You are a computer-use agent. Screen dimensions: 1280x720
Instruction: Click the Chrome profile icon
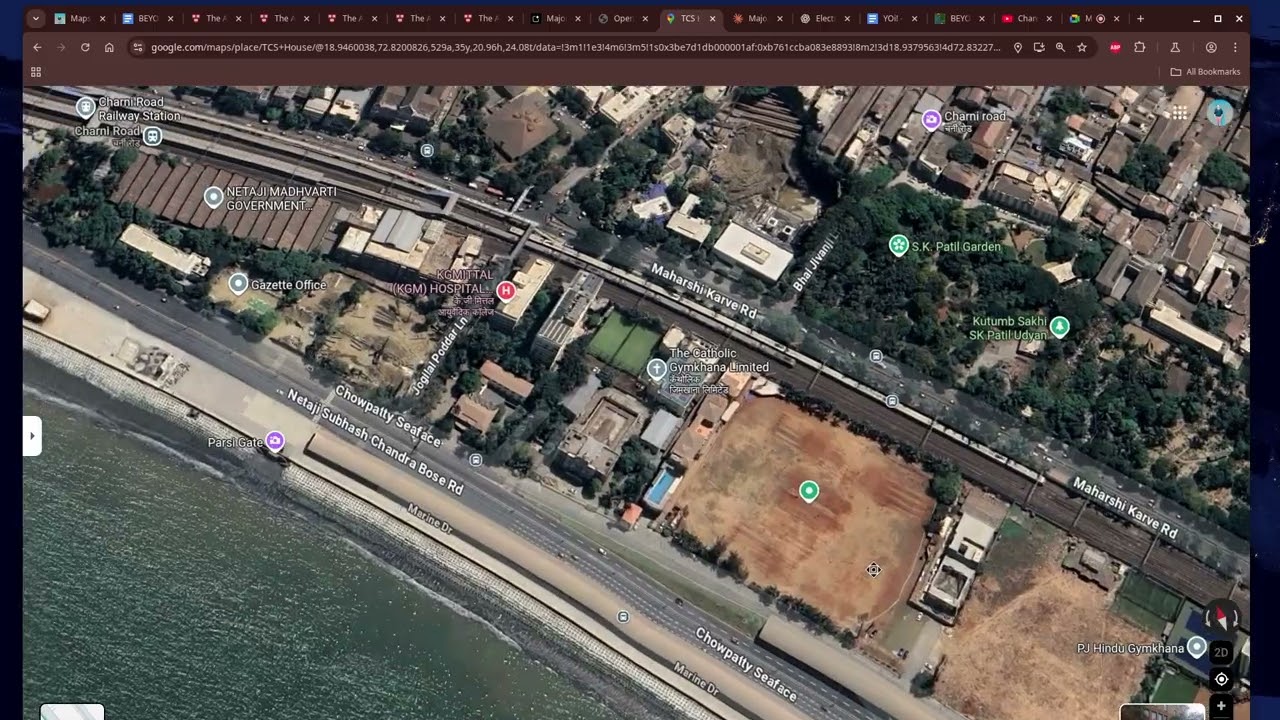pos(1211,47)
